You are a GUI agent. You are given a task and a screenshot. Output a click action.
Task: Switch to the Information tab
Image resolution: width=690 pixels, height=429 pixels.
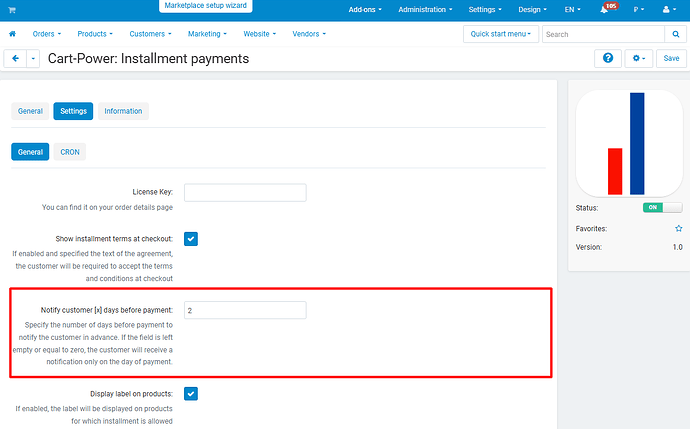click(x=123, y=111)
